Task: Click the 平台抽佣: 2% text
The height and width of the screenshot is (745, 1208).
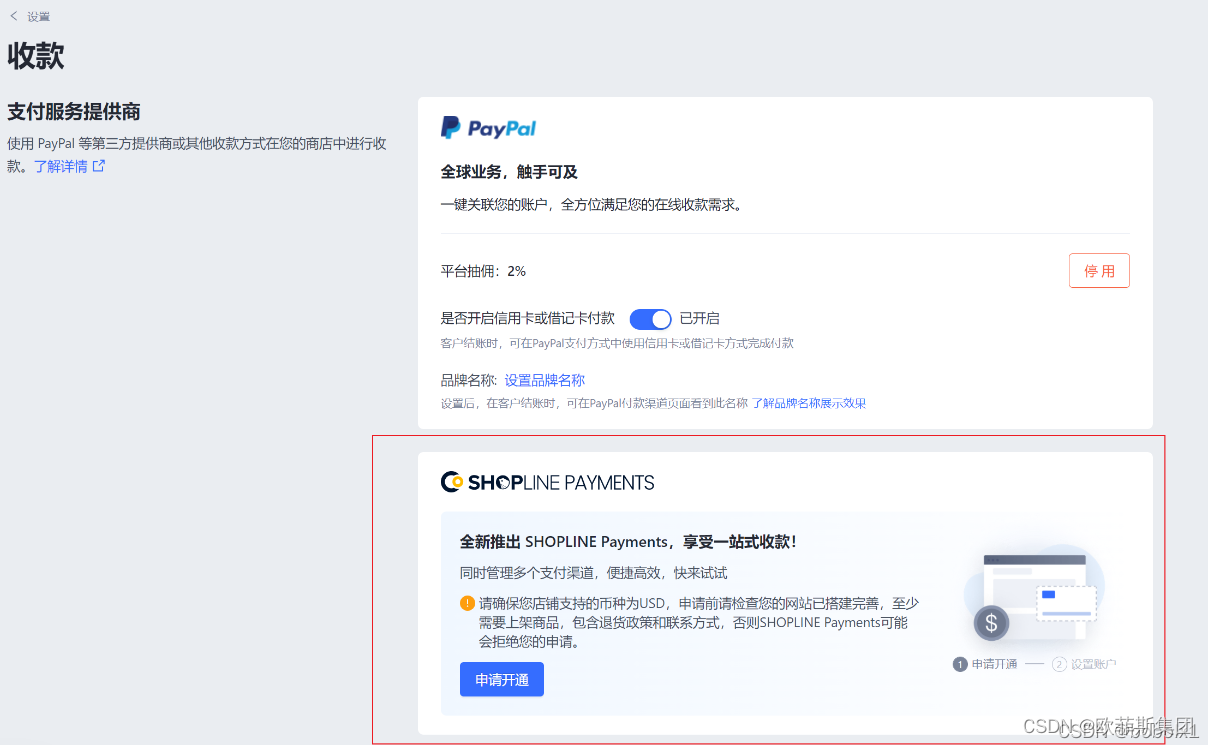Action: click(x=483, y=271)
